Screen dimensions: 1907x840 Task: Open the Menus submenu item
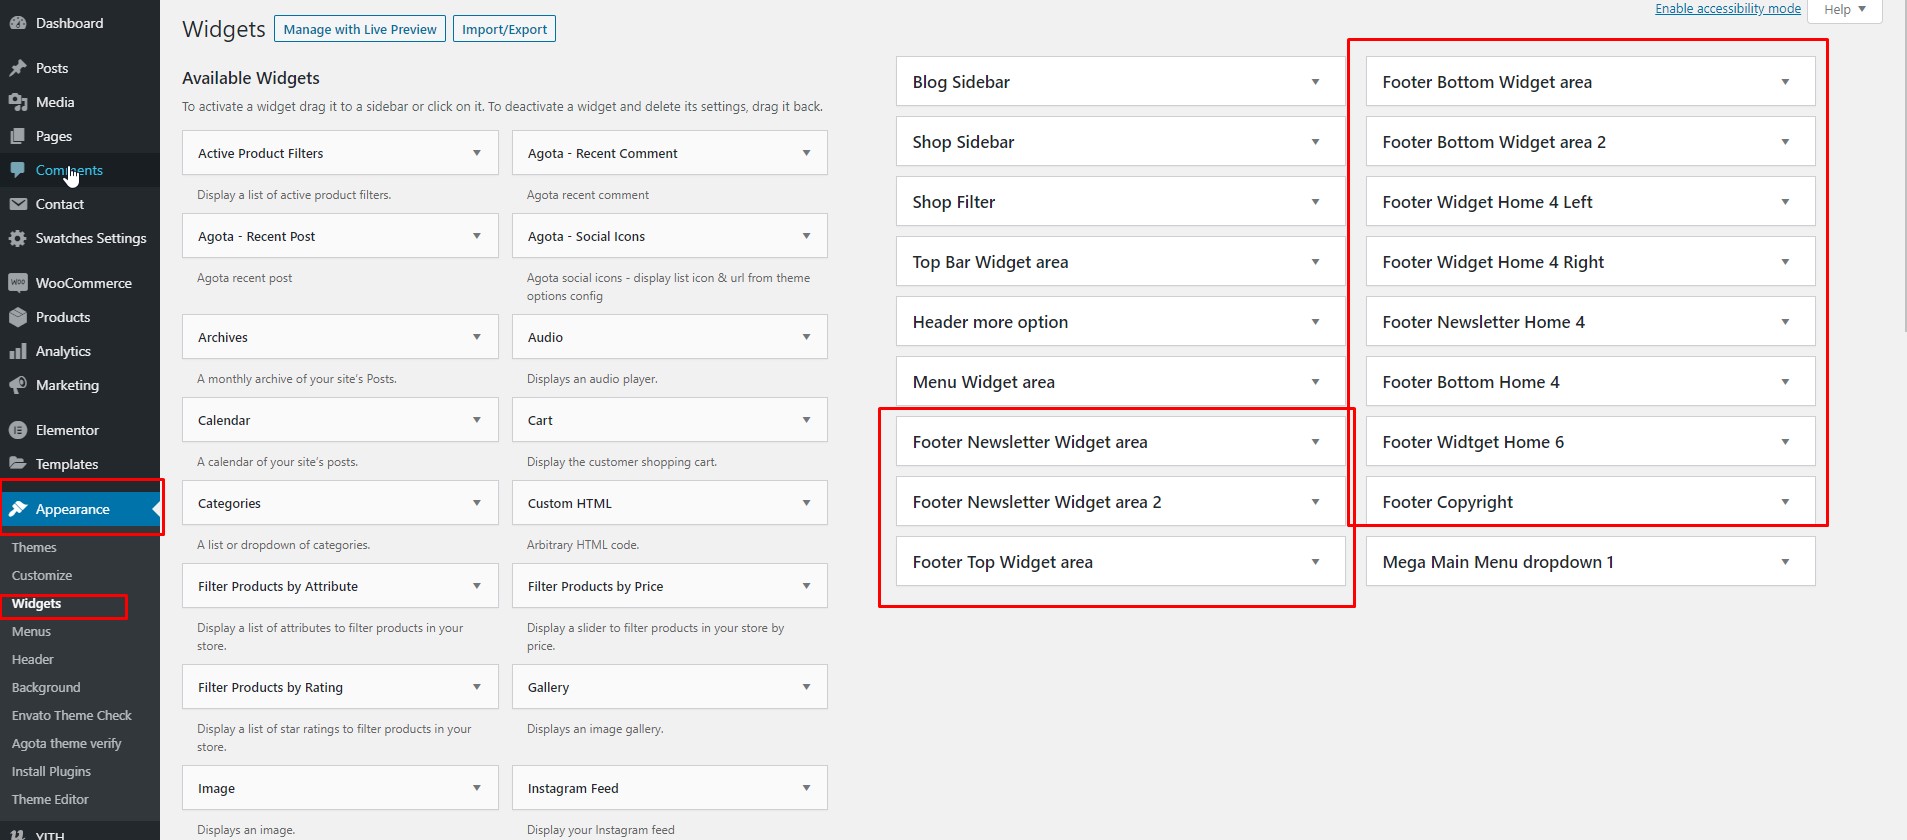point(31,631)
